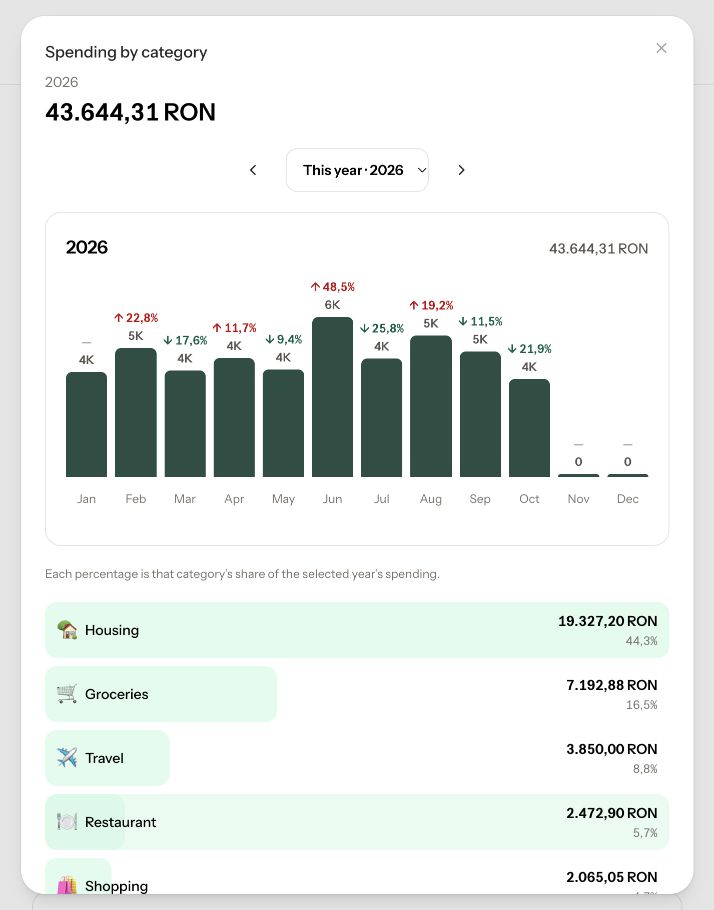714x910 pixels.
Task: Select the February bar in the chart
Action: coord(136,413)
